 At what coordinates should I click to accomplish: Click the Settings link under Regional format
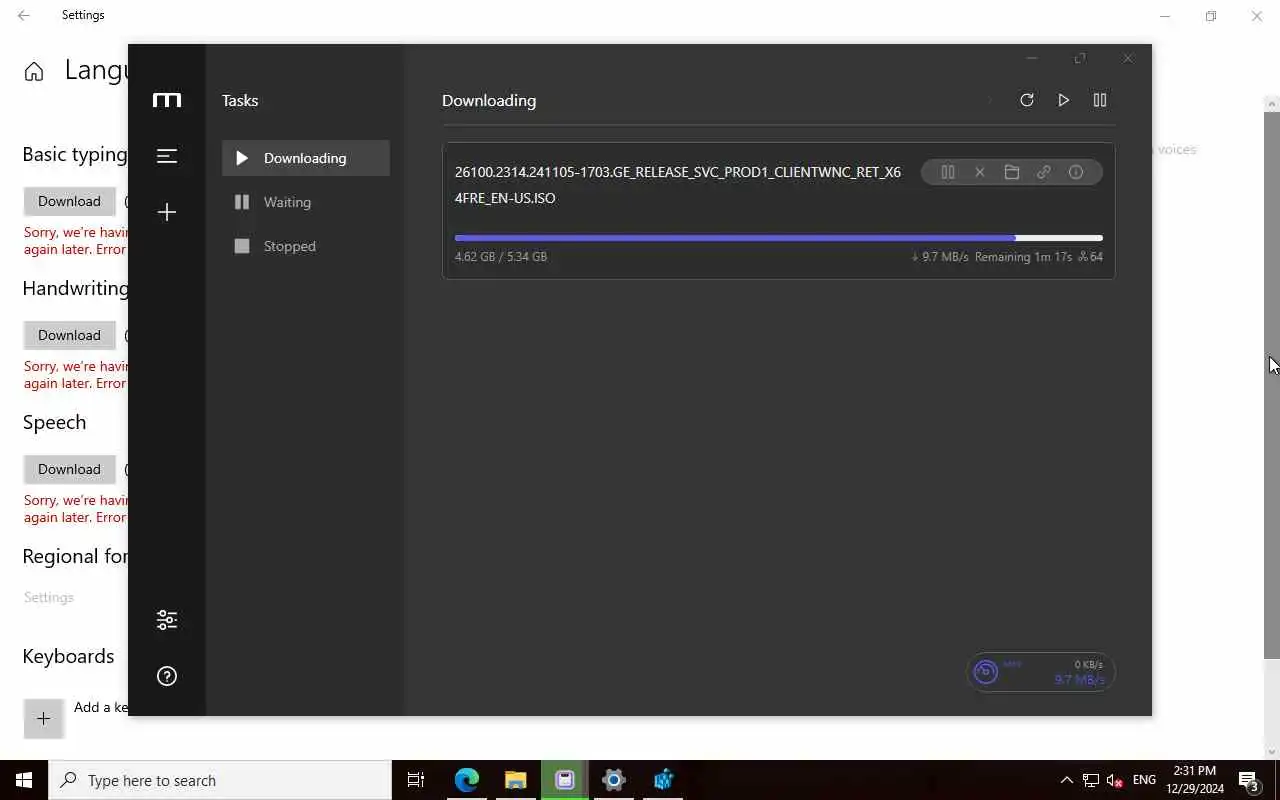click(x=49, y=597)
